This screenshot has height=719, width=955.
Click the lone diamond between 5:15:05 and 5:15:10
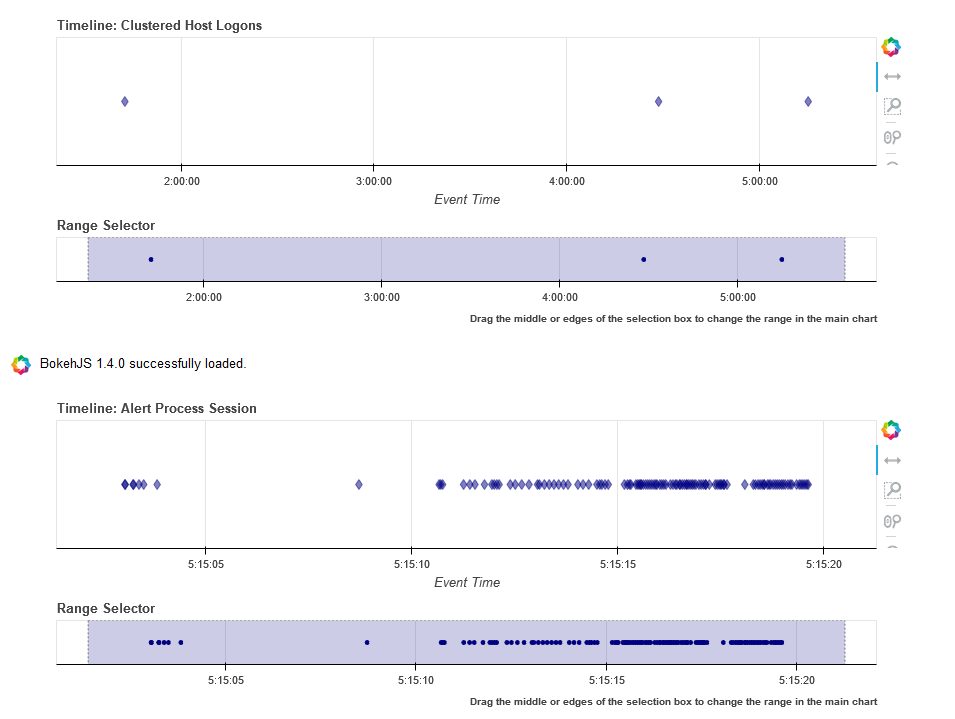point(359,485)
